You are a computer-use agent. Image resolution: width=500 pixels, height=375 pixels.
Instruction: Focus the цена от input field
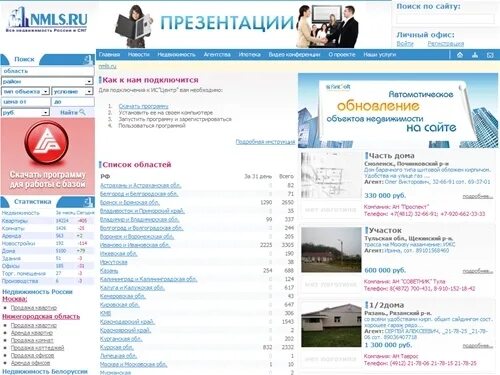(26, 102)
